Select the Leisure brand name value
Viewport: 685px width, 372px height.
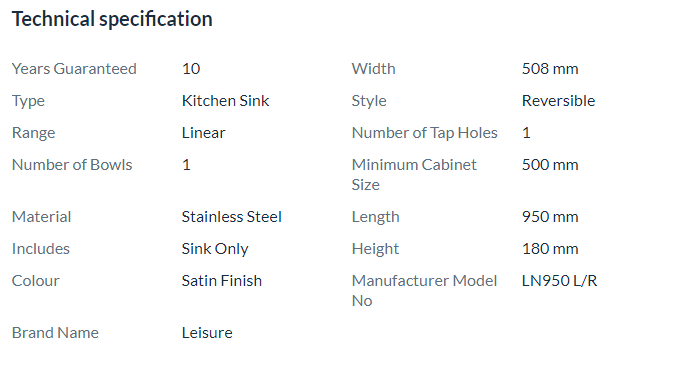pos(207,333)
